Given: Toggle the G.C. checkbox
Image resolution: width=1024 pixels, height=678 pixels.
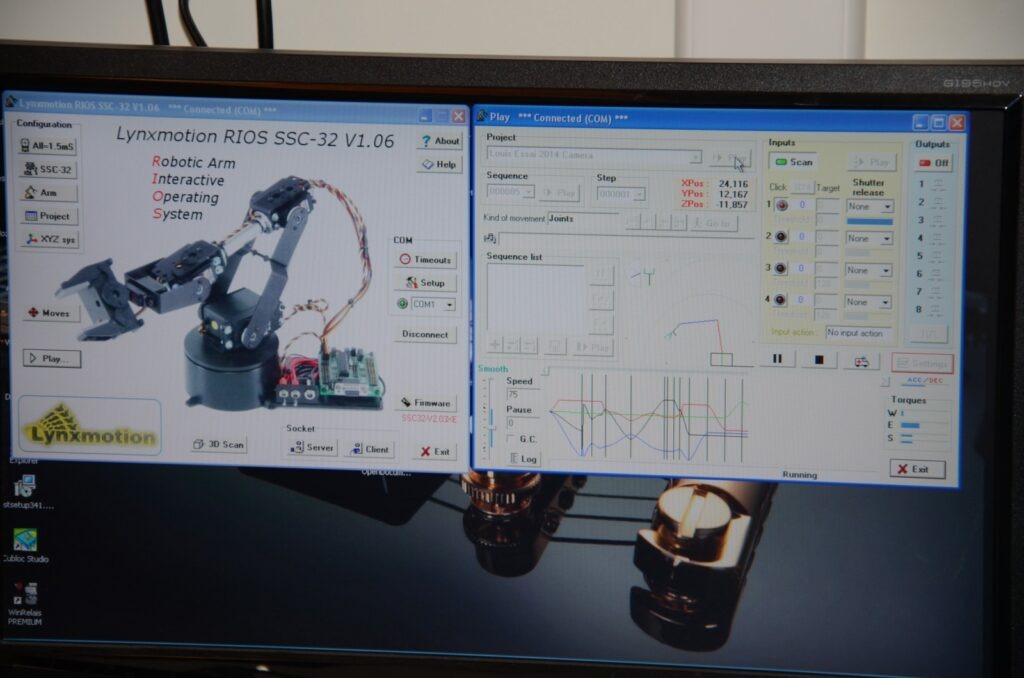Looking at the screenshot, I should tap(511, 438).
